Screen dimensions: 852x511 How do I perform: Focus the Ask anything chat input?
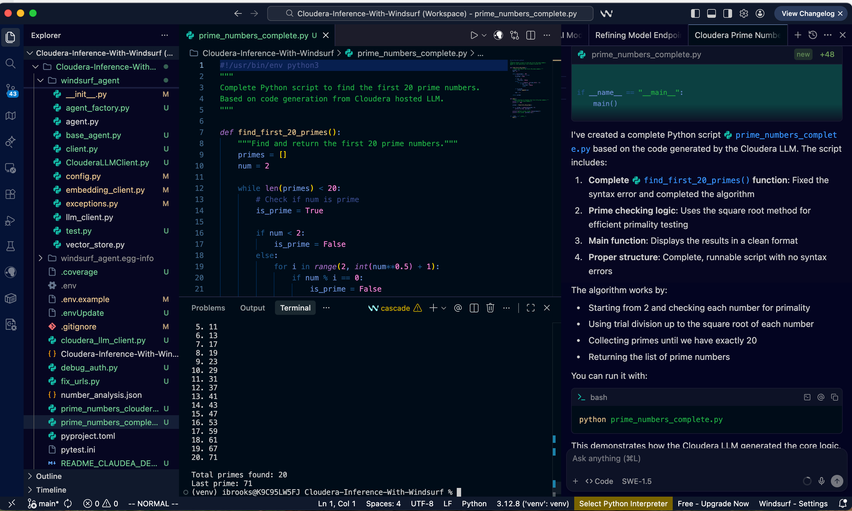pyautogui.click(x=706, y=459)
